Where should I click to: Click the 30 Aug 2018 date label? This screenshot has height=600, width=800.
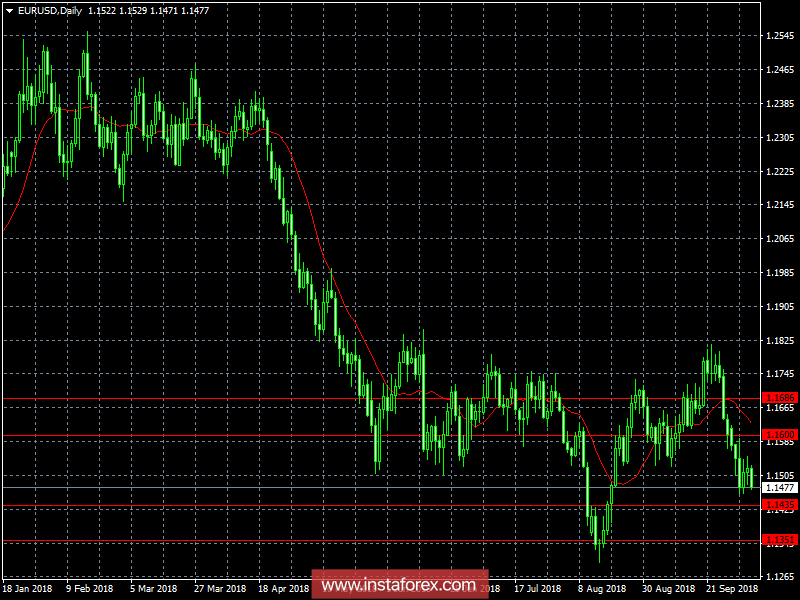pyautogui.click(x=667, y=590)
